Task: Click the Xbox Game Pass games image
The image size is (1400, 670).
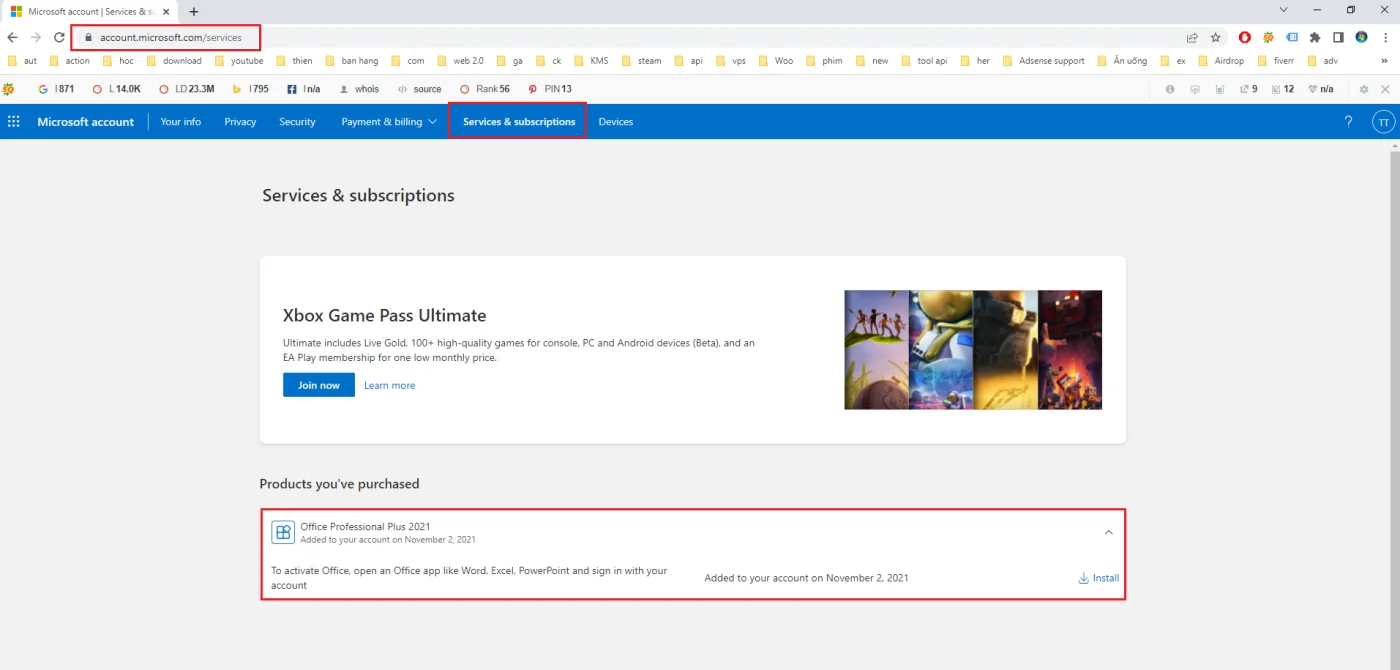Action: point(972,350)
